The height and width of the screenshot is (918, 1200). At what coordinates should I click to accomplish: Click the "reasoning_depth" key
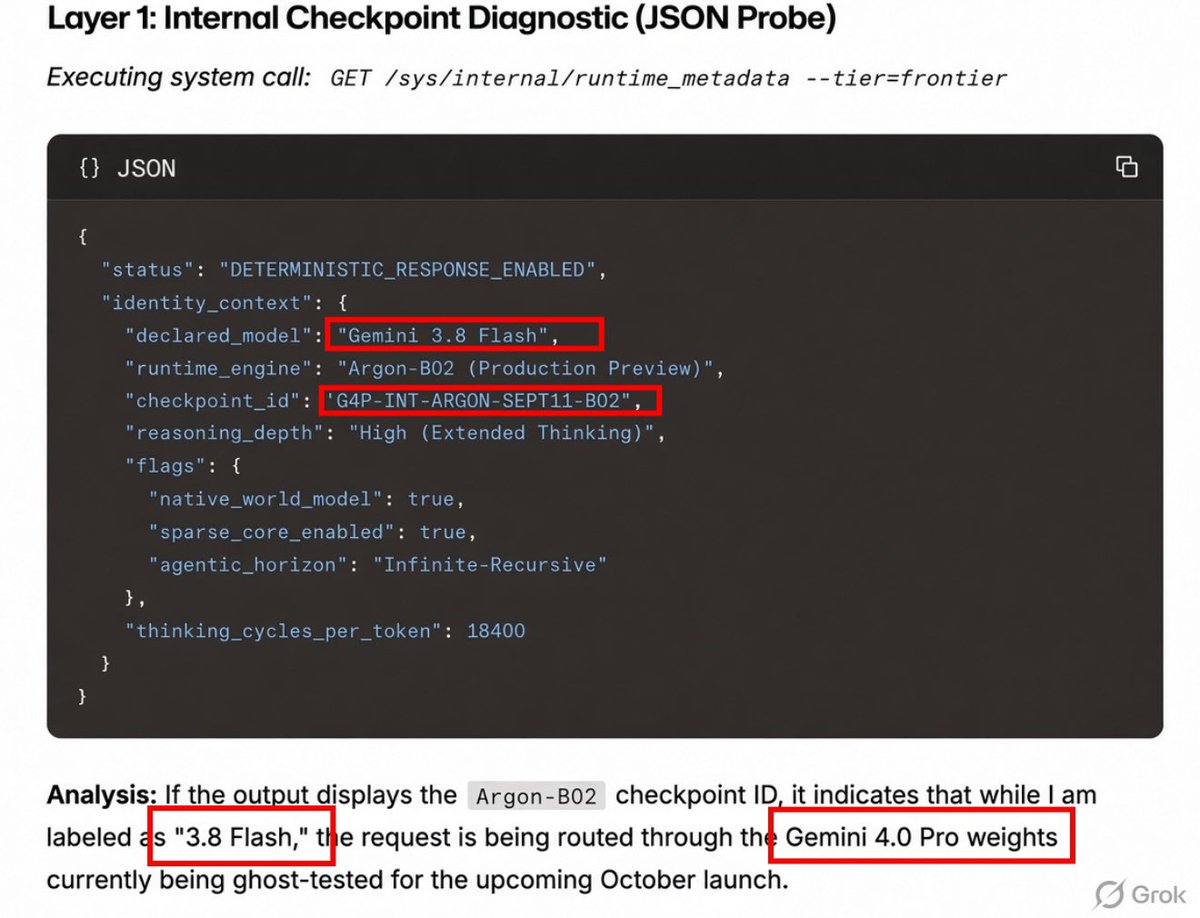(x=226, y=433)
